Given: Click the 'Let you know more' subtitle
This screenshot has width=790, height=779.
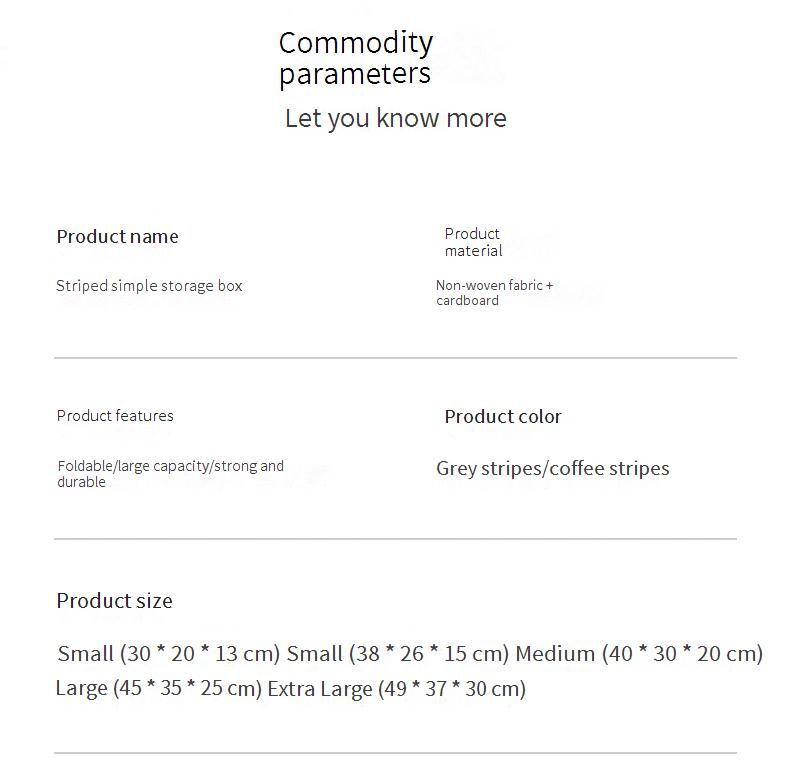Looking at the screenshot, I should point(395,118).
